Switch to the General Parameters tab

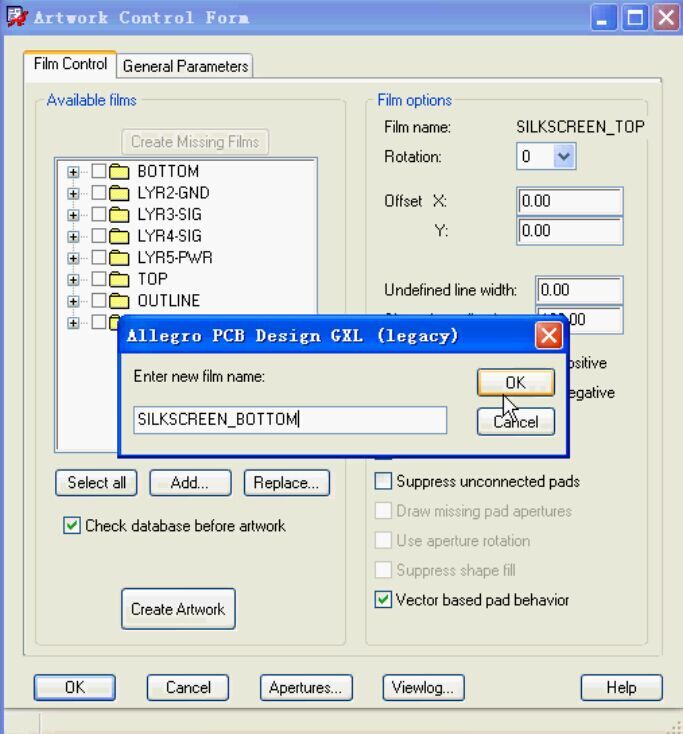click(x=185, y=66)
